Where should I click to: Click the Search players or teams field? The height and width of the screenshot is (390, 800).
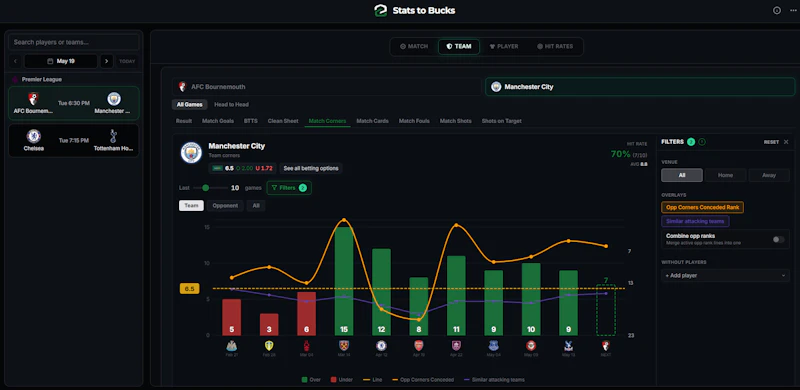[74, 42]
